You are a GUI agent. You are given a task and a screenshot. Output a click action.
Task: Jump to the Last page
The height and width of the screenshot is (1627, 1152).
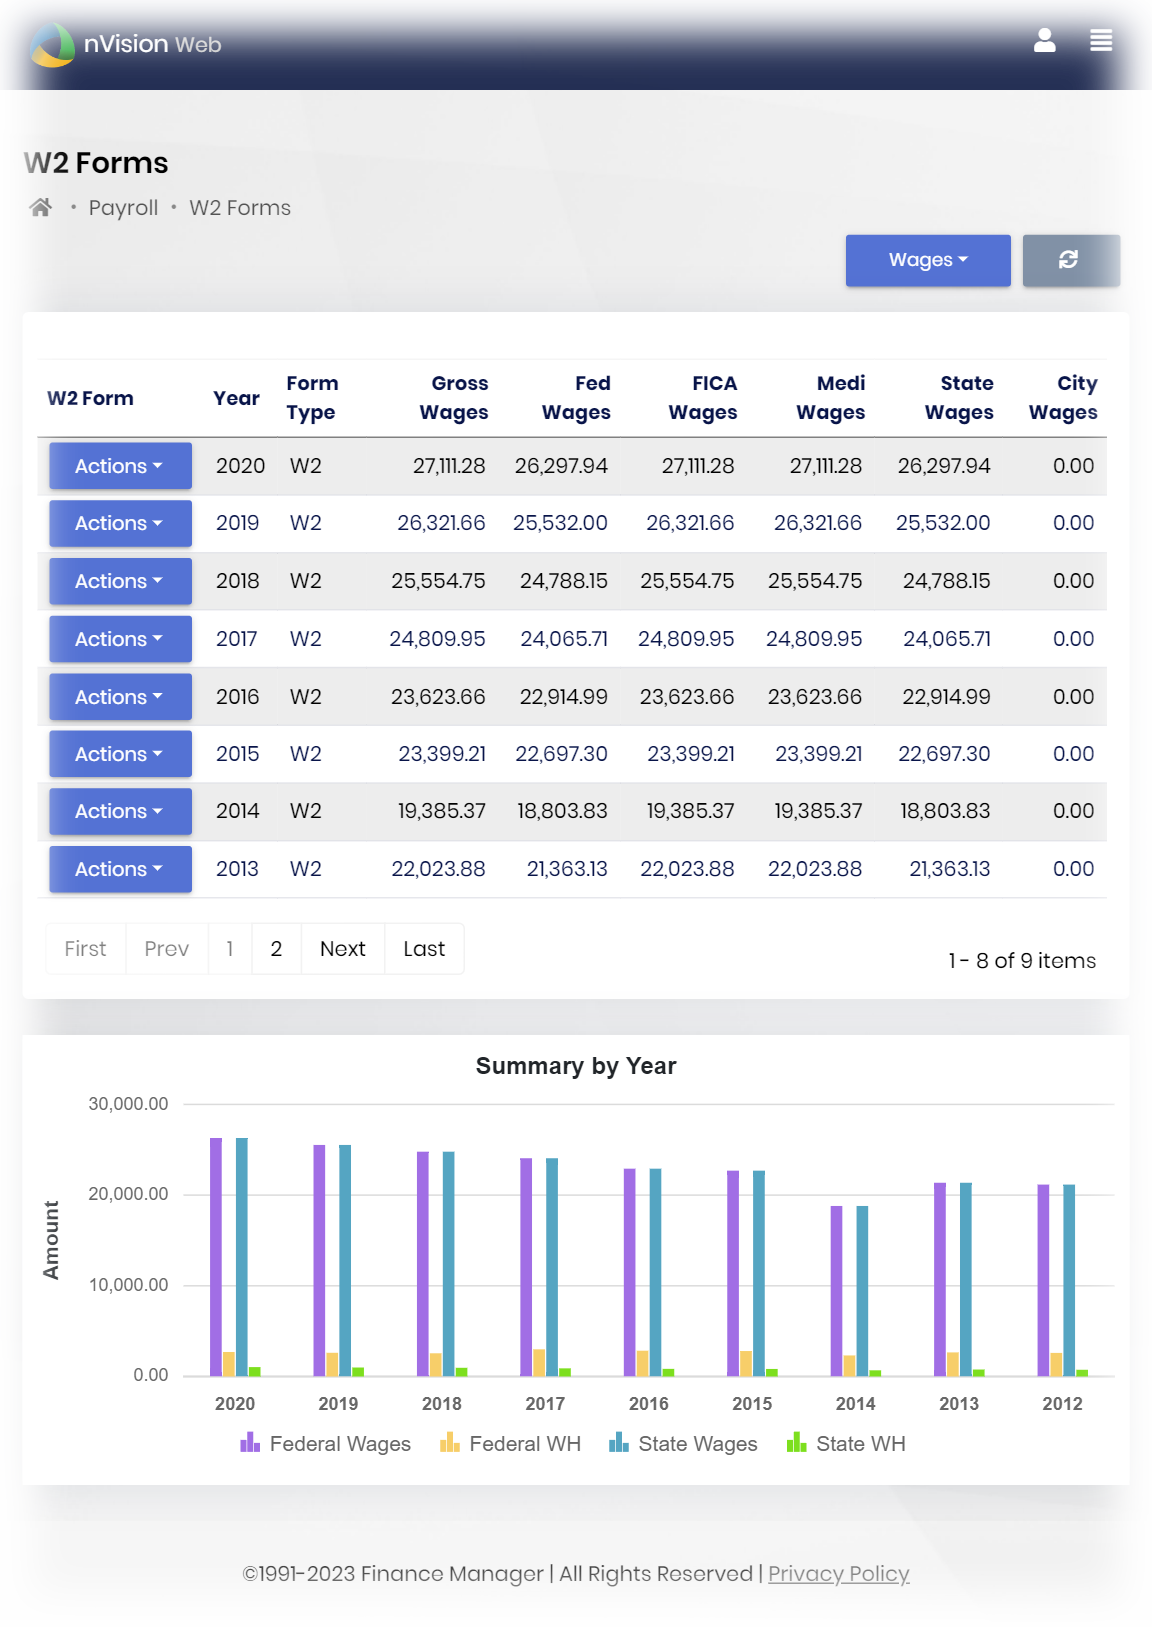424,948
